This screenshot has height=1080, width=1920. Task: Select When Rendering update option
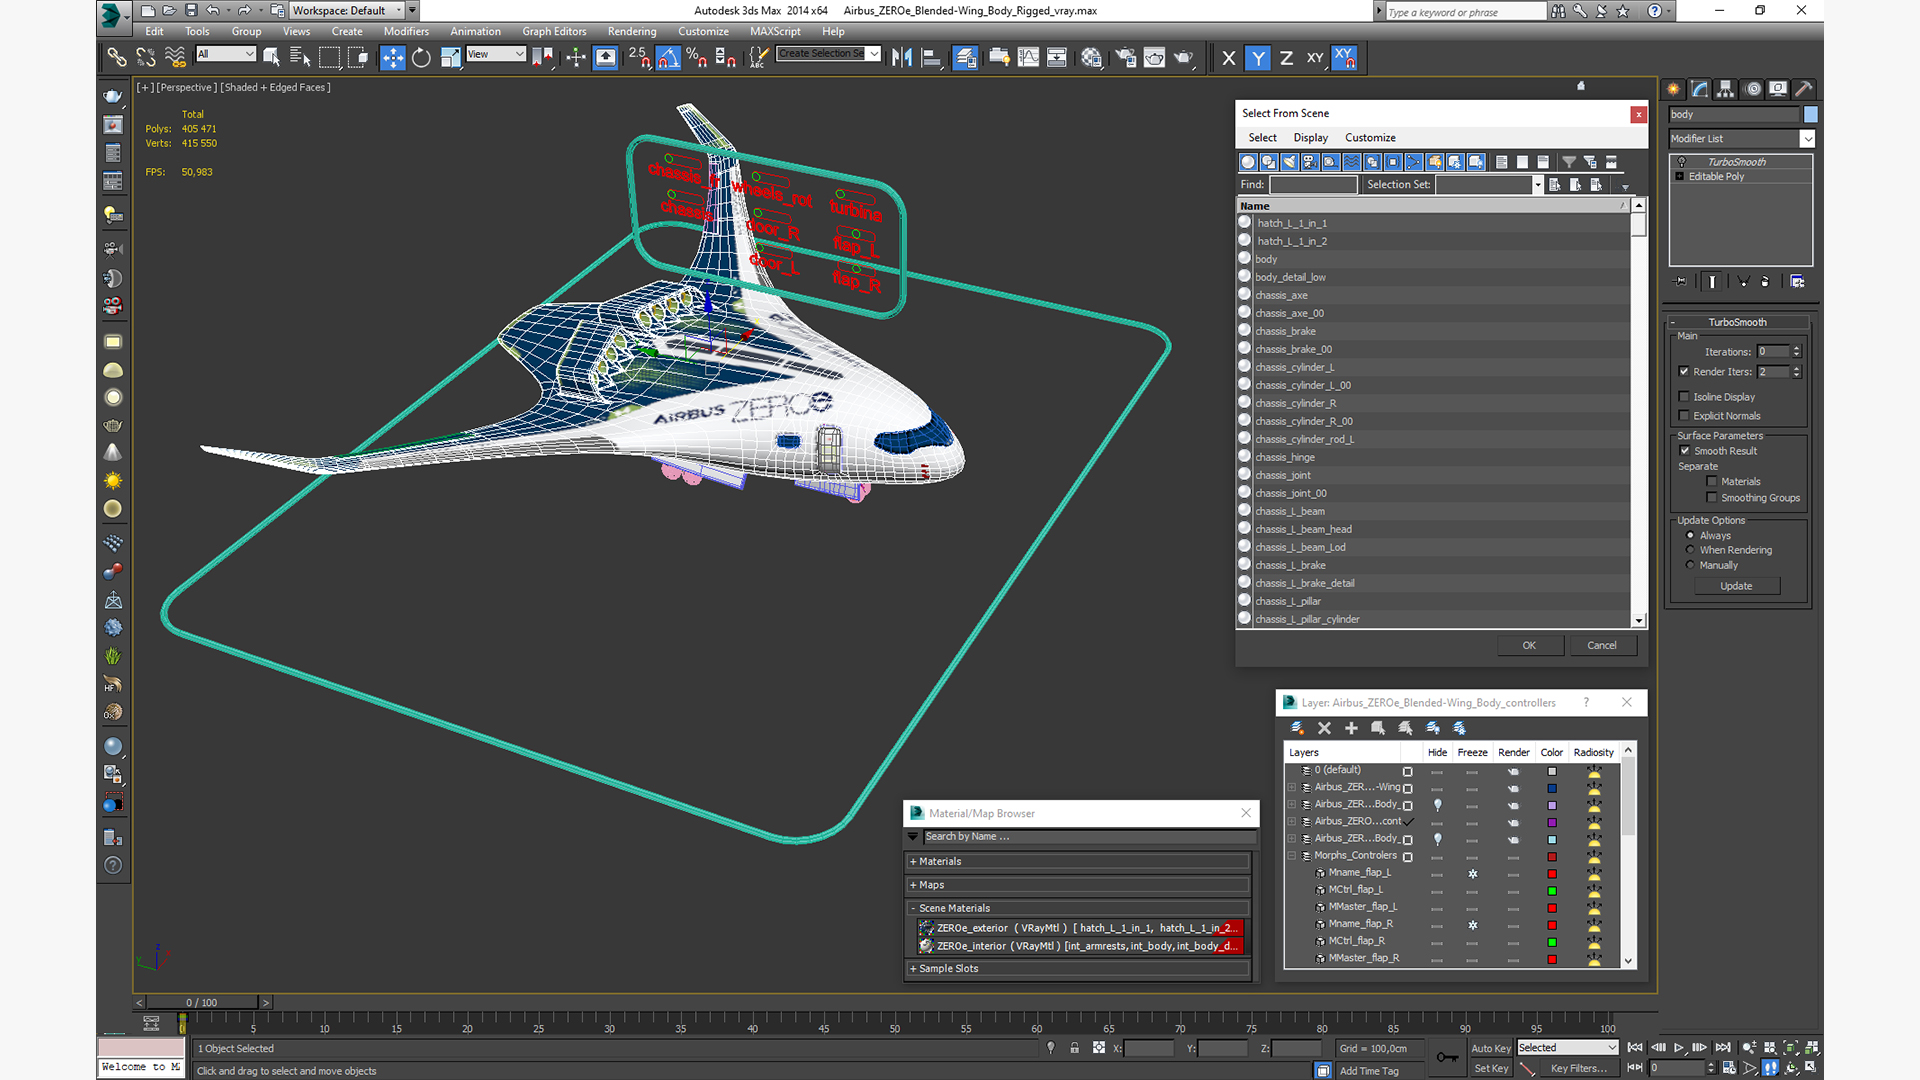[1690, 550]
